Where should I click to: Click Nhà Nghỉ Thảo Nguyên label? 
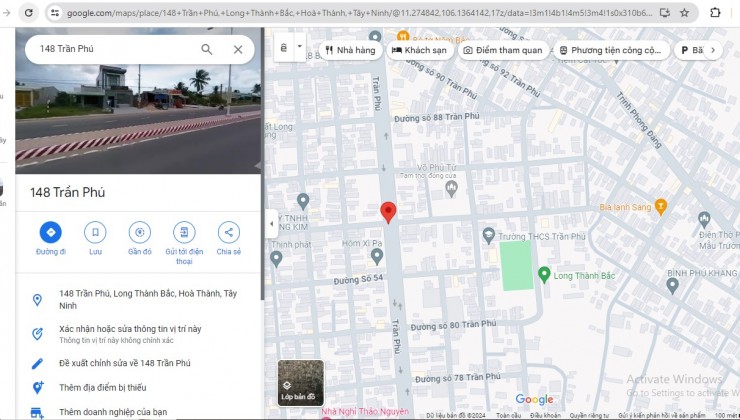(x=365, y=412)
